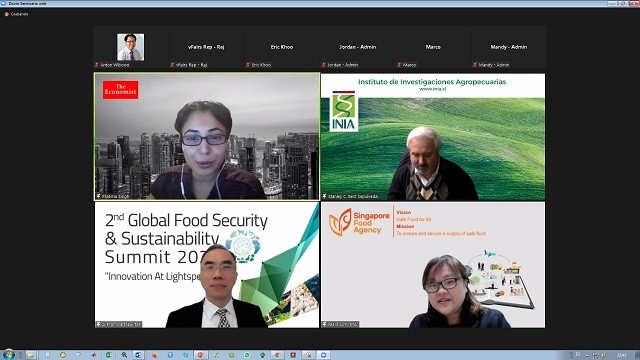Select the vFairs Rep - Raj participant tile
This screenshot has height=360, width=640.
pos(206,47)
